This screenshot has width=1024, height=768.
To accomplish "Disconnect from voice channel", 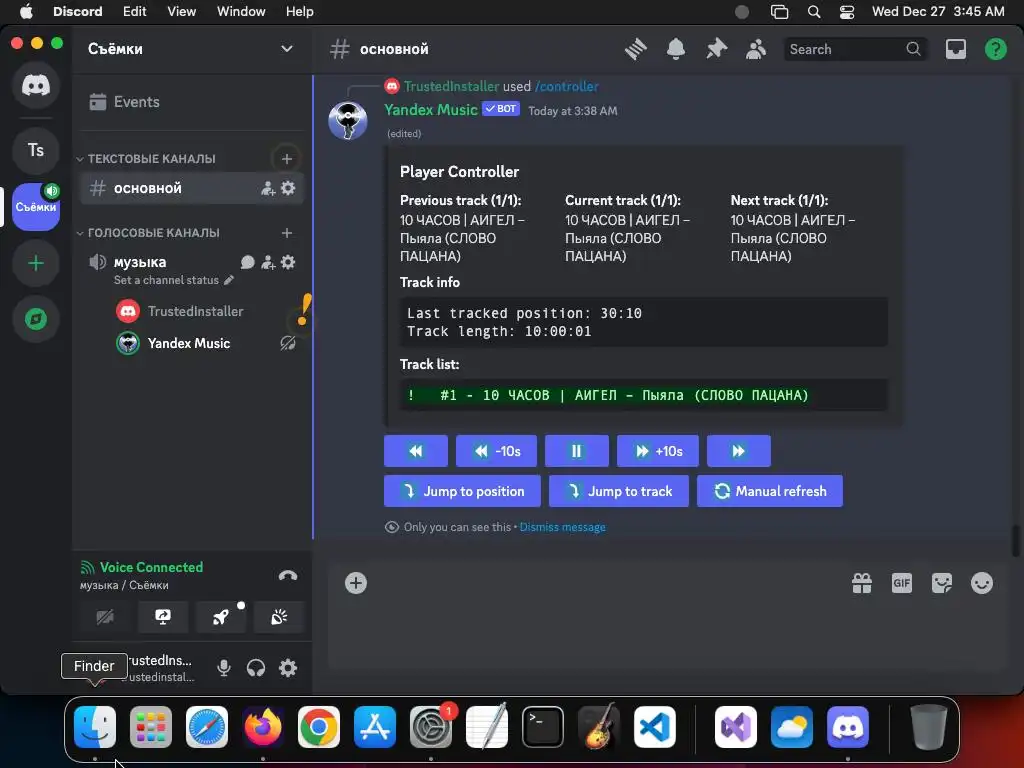I will tap(288, 575).
